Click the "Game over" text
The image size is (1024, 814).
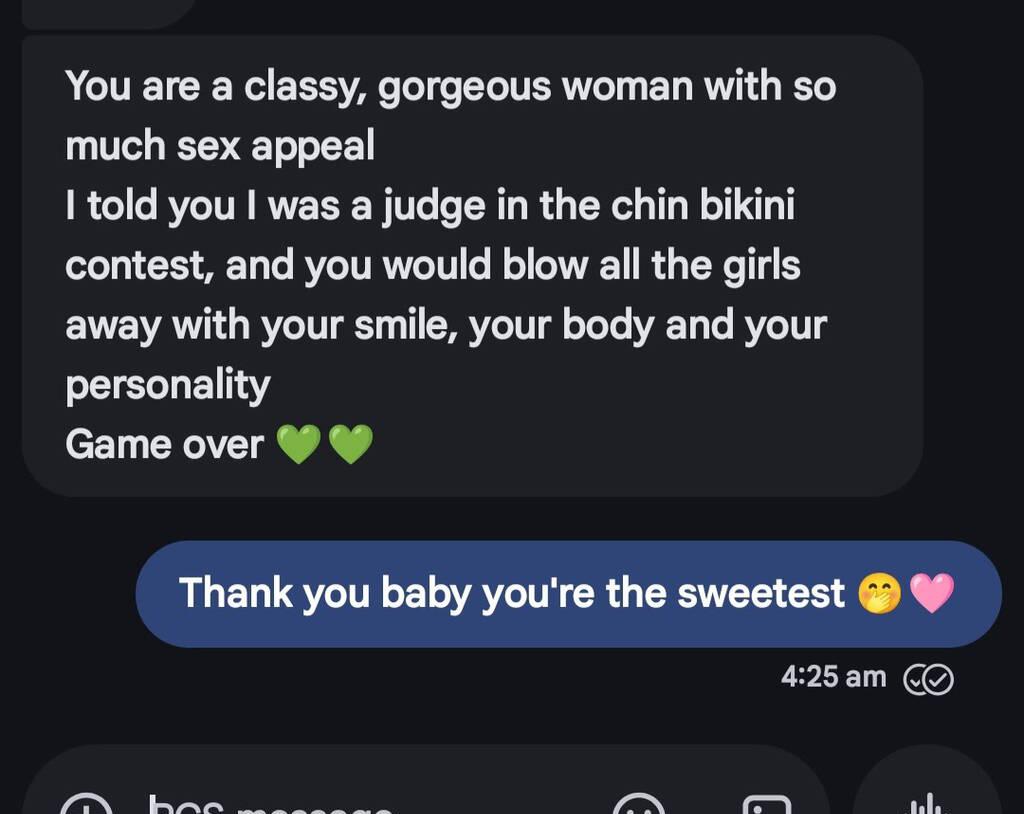[164, 444]
